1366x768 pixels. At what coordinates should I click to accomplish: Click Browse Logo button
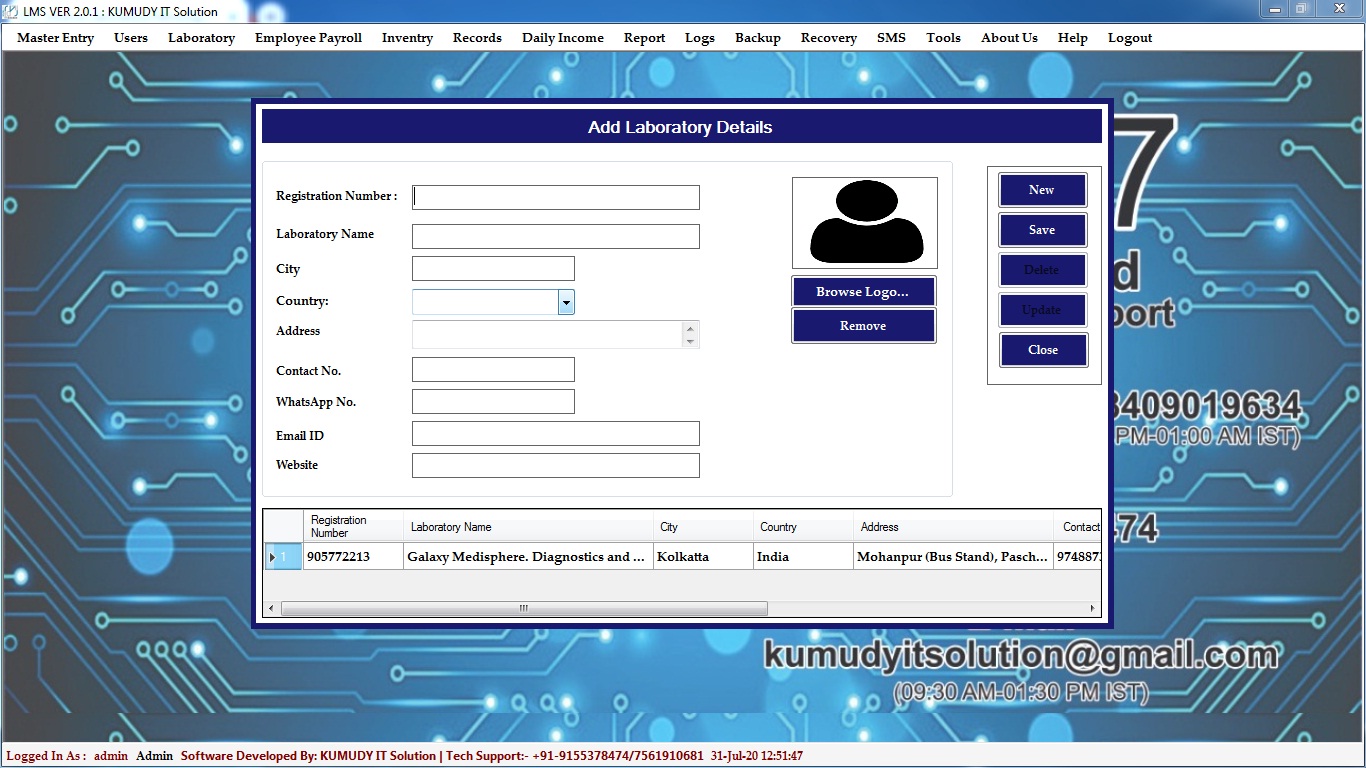tap(863, 292)
